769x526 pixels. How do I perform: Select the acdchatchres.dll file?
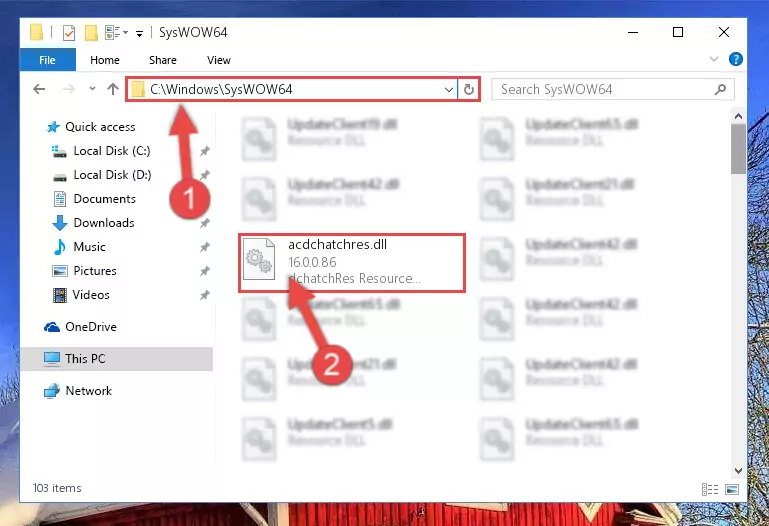point(352,263)
